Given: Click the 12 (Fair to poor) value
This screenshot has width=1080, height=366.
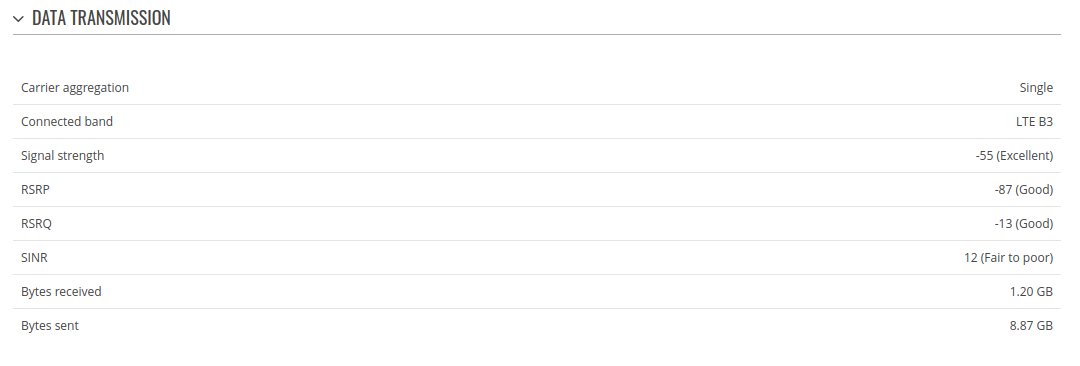Looking at the screenshot, I should point(1008,258).
